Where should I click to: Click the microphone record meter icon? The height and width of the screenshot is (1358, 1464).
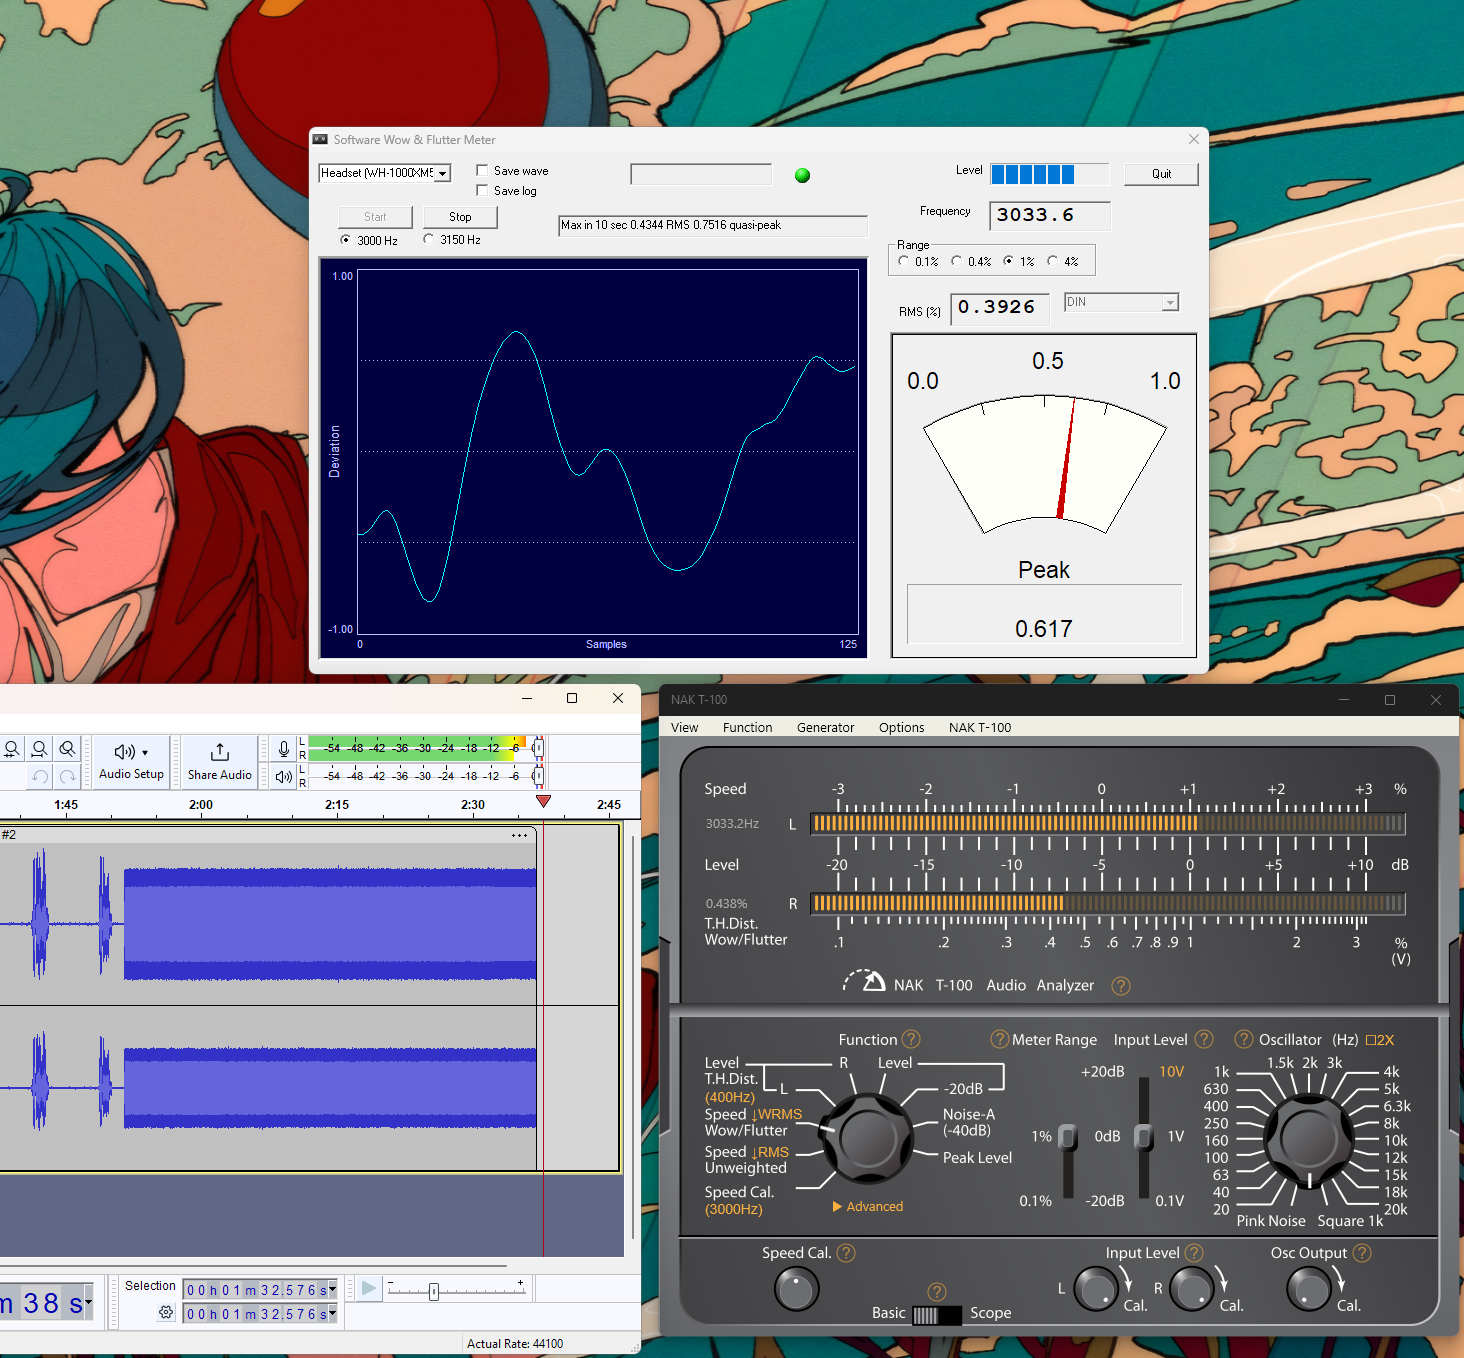pos(284,749)
